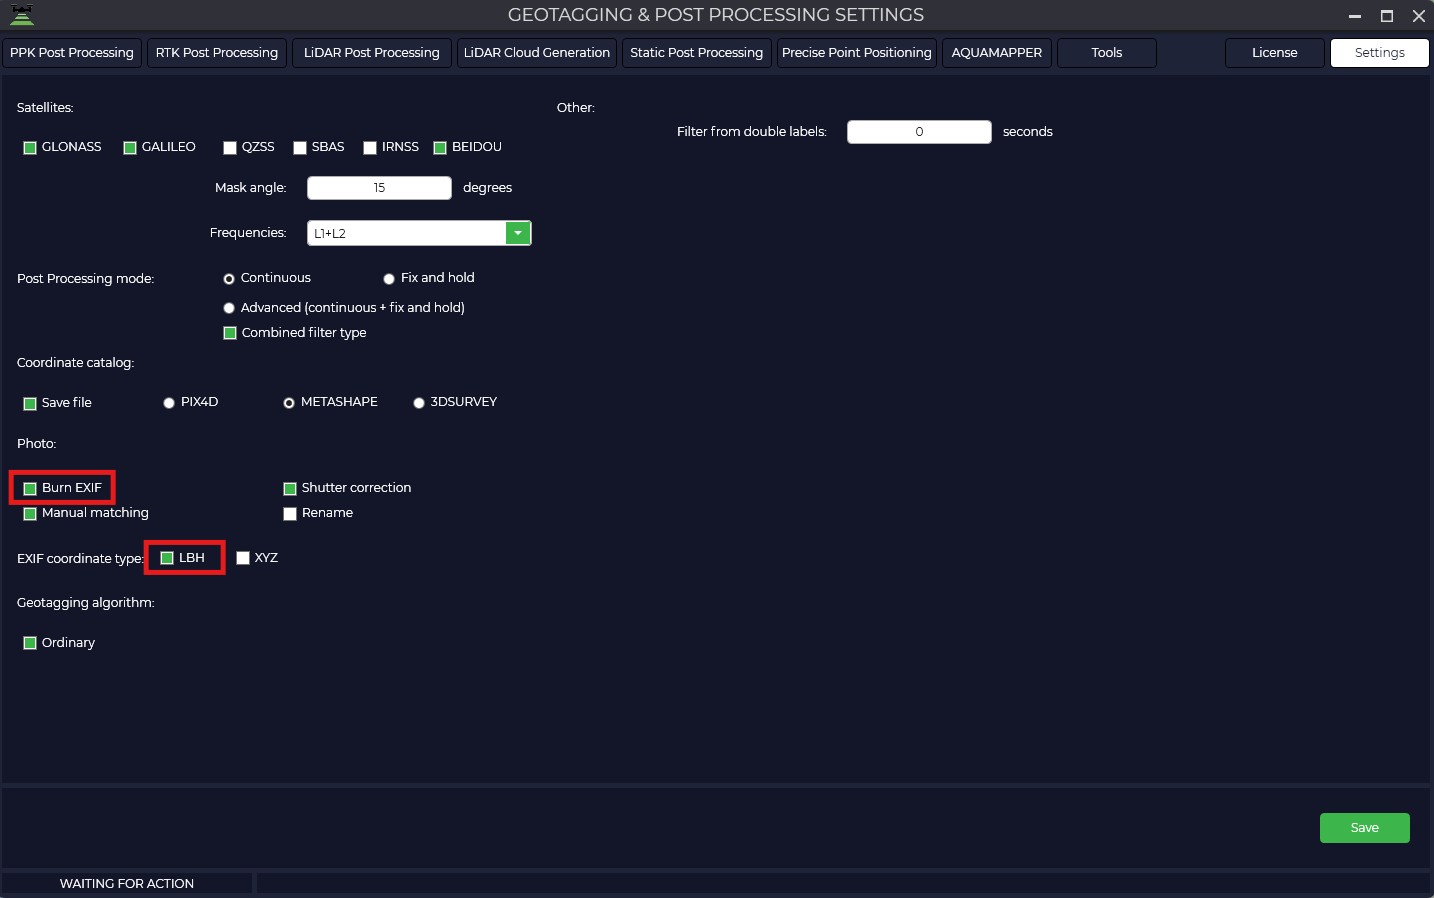Select Fix and hold mode
Image resolution: width=1434 pixels, height=898 pixels.
(x=389, y=279)
